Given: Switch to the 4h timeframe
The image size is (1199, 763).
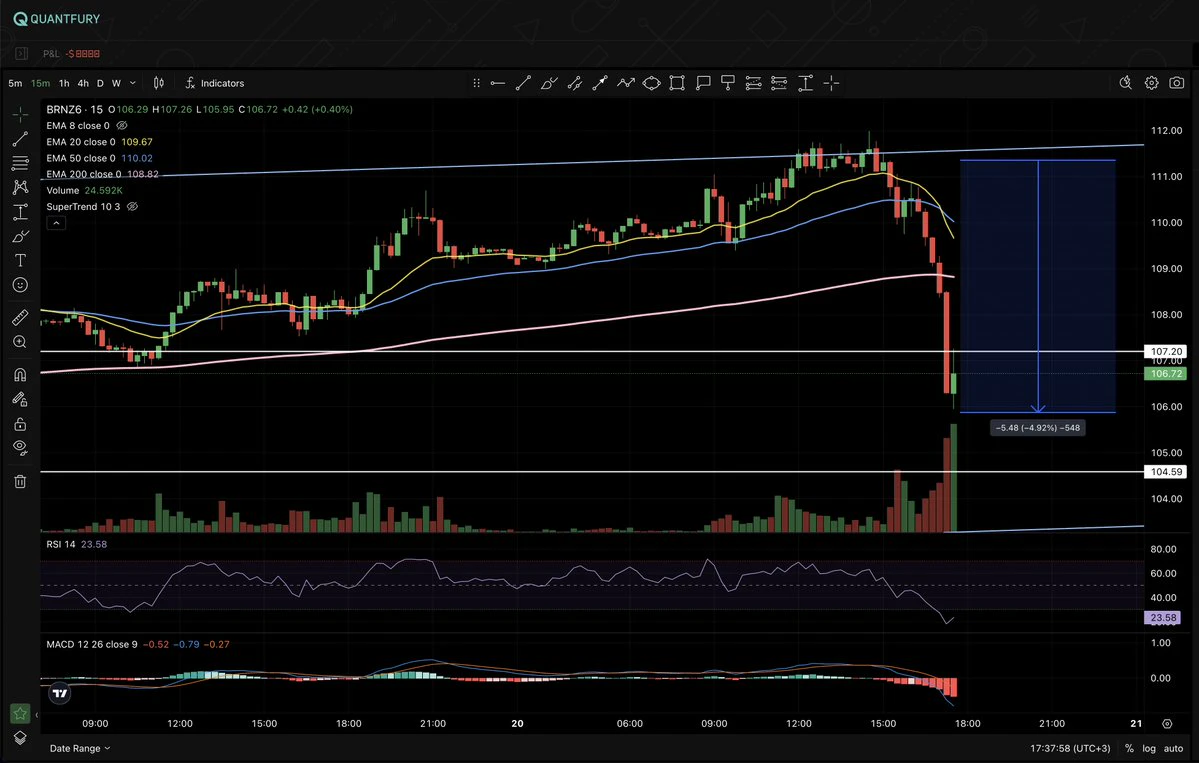Looking at the screenshot, I should (83, 83).
